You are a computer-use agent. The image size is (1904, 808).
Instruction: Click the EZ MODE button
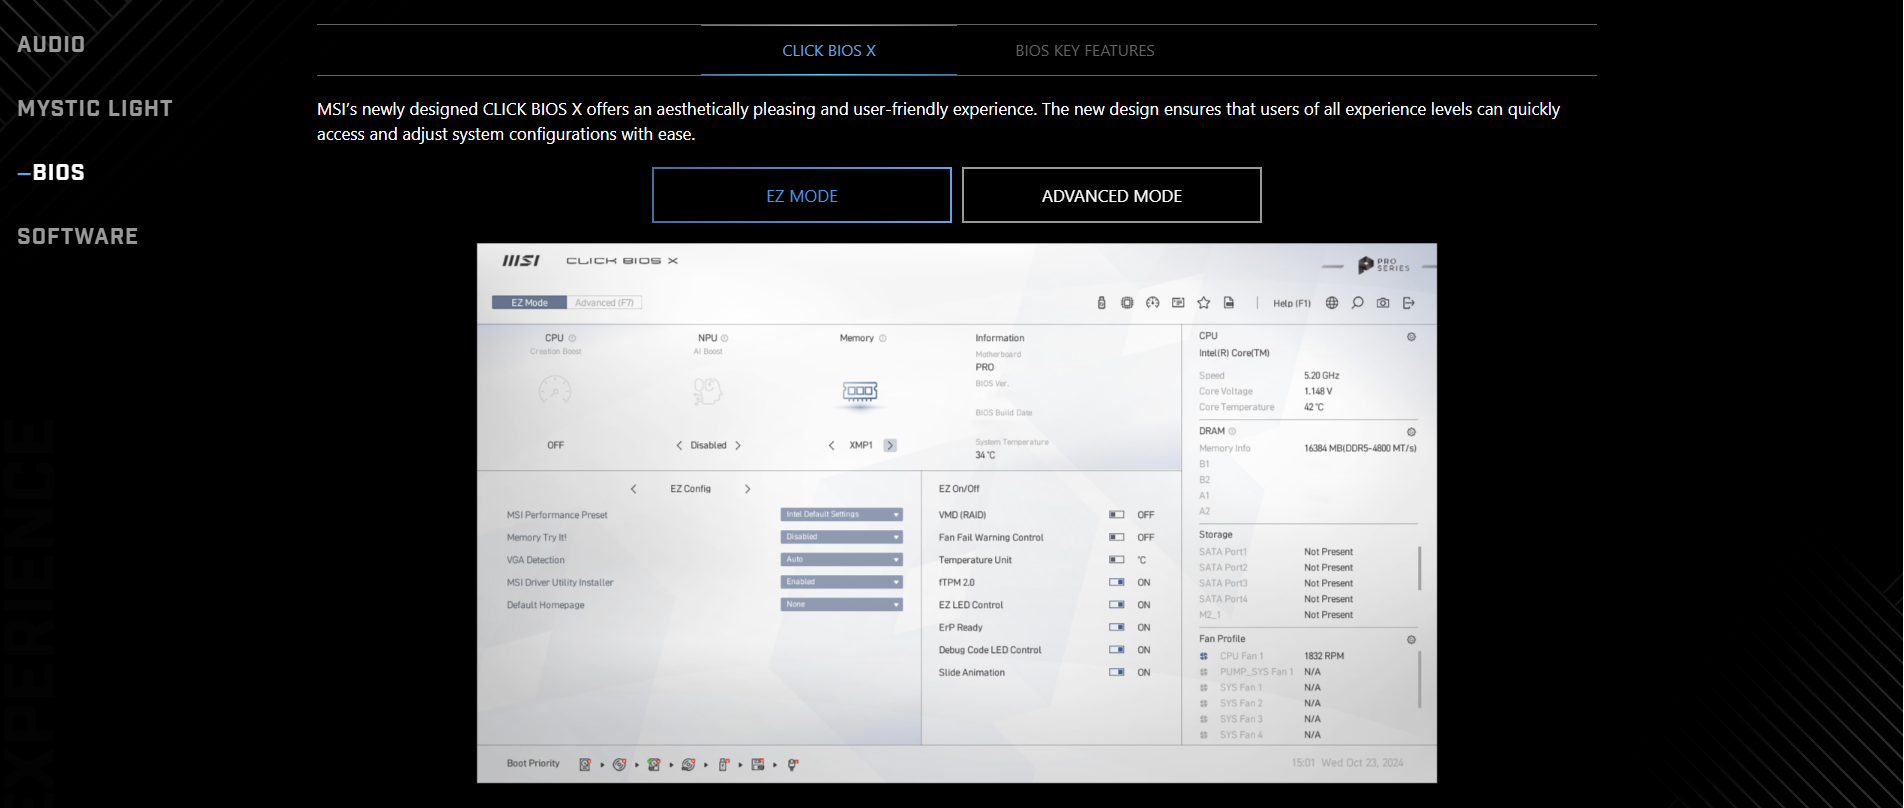click(801, 196)
